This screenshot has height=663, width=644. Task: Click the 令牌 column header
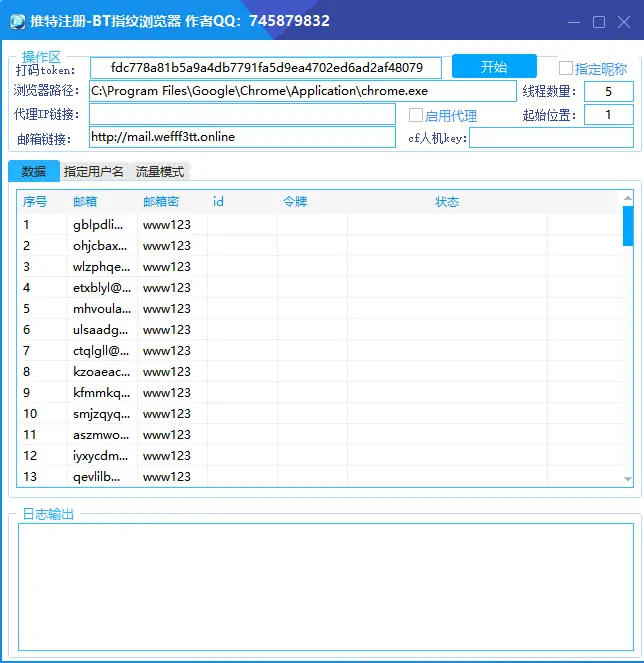click(295, 202)
